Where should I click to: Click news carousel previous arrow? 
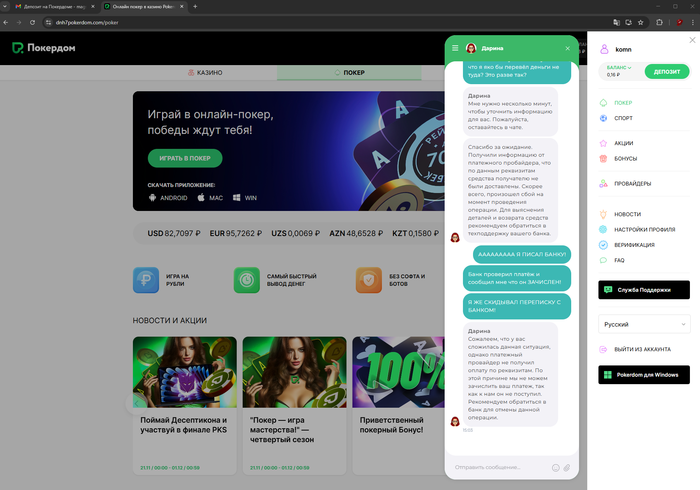pos(137,403)
